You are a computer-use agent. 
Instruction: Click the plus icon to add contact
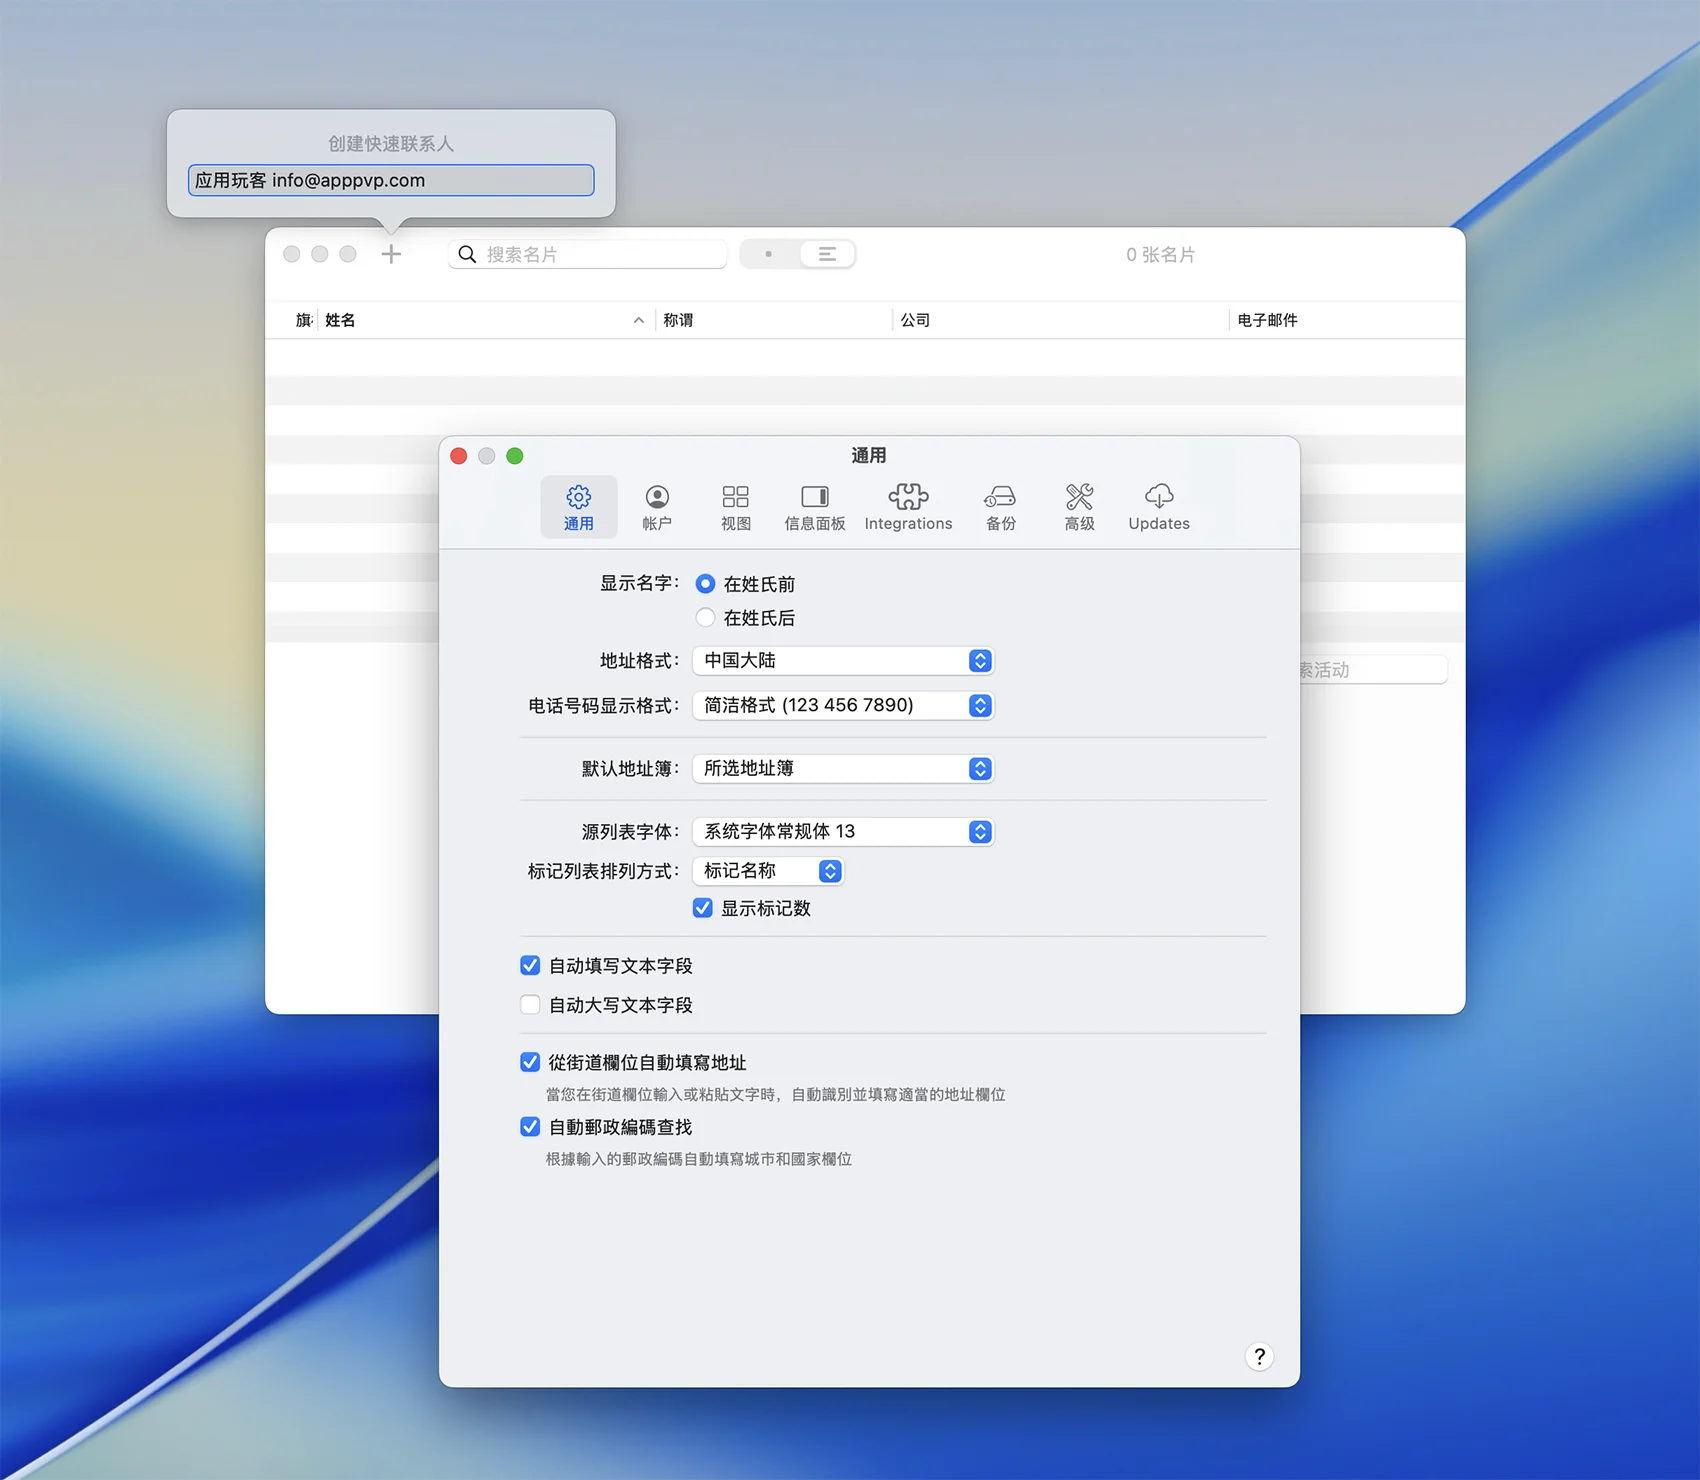tap(391, 254)
